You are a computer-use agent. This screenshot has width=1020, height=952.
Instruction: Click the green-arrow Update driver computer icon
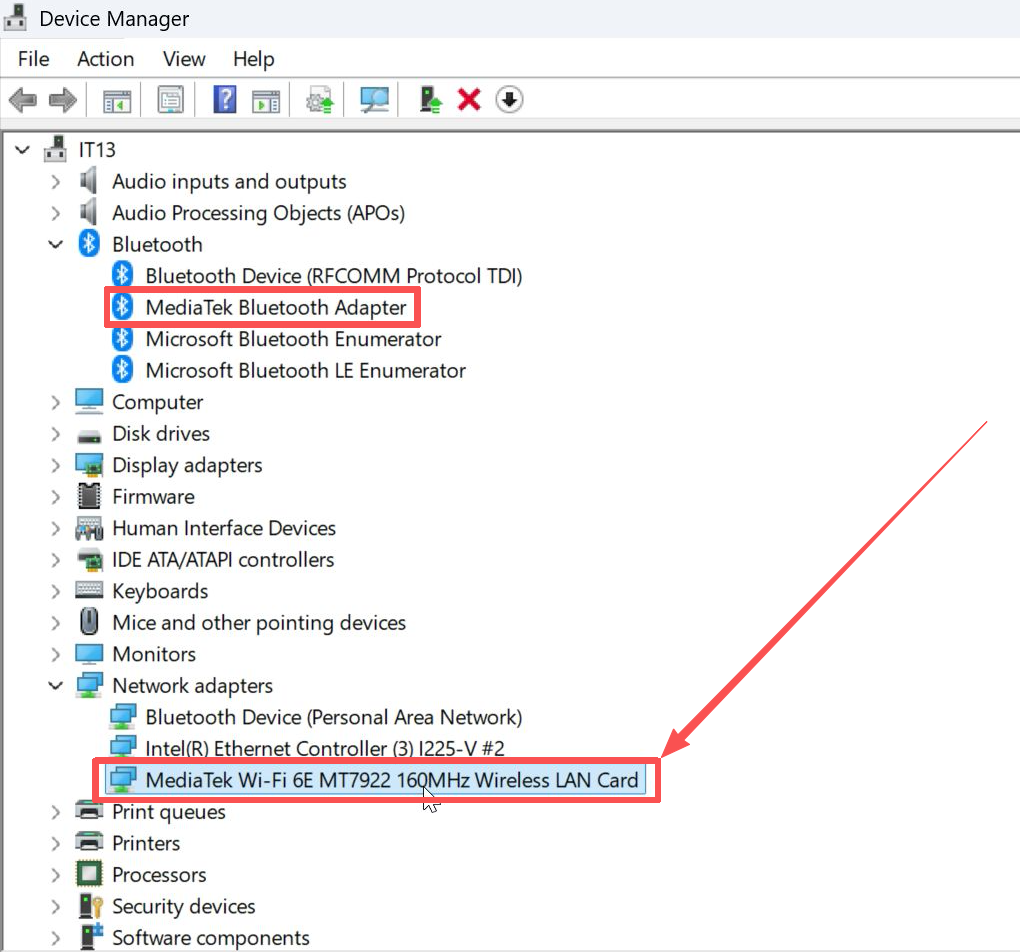point(430,100)
